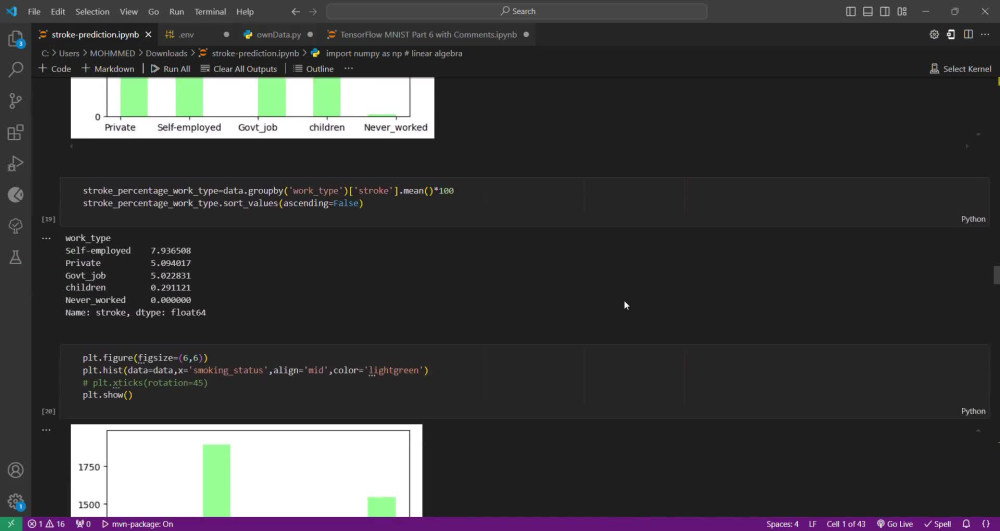Open the tree icon view in activity bar
Viewport: 1000px width, 531px height.
[15, 226]
